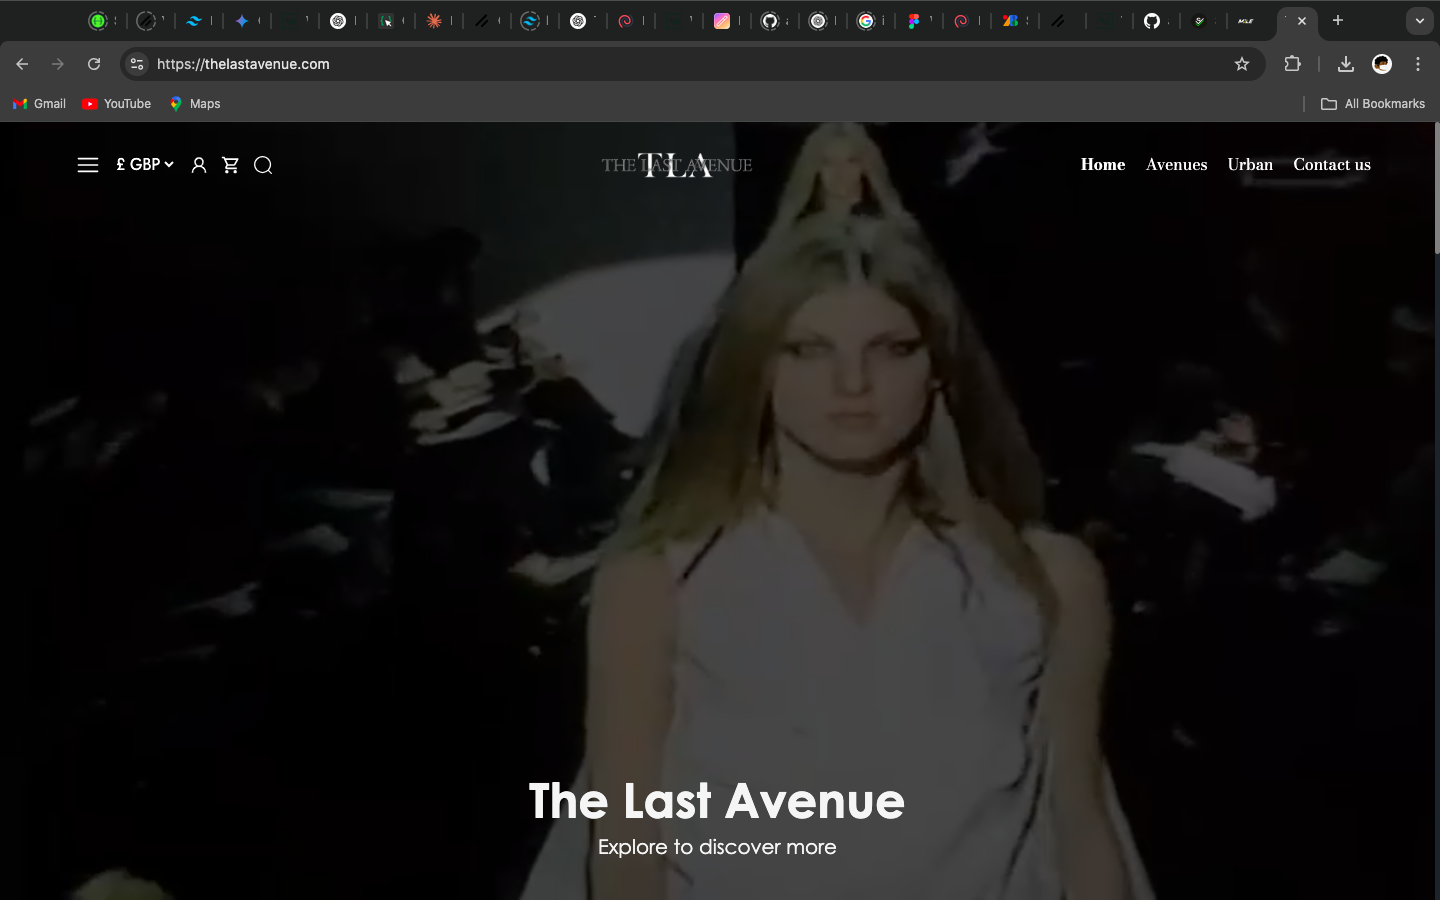Image resolution: width=1440 pixels, height=900 pixels.
Task: View site information icon in address bar
Action: 137,64
